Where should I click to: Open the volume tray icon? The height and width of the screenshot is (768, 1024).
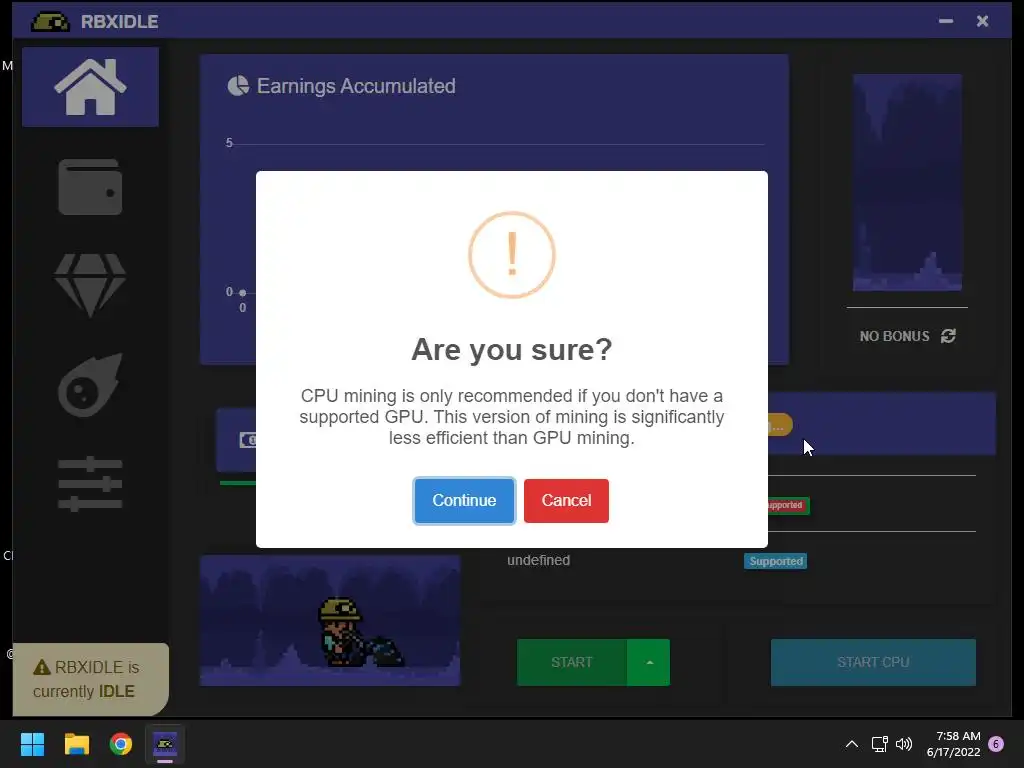click(x=904, y=744)
